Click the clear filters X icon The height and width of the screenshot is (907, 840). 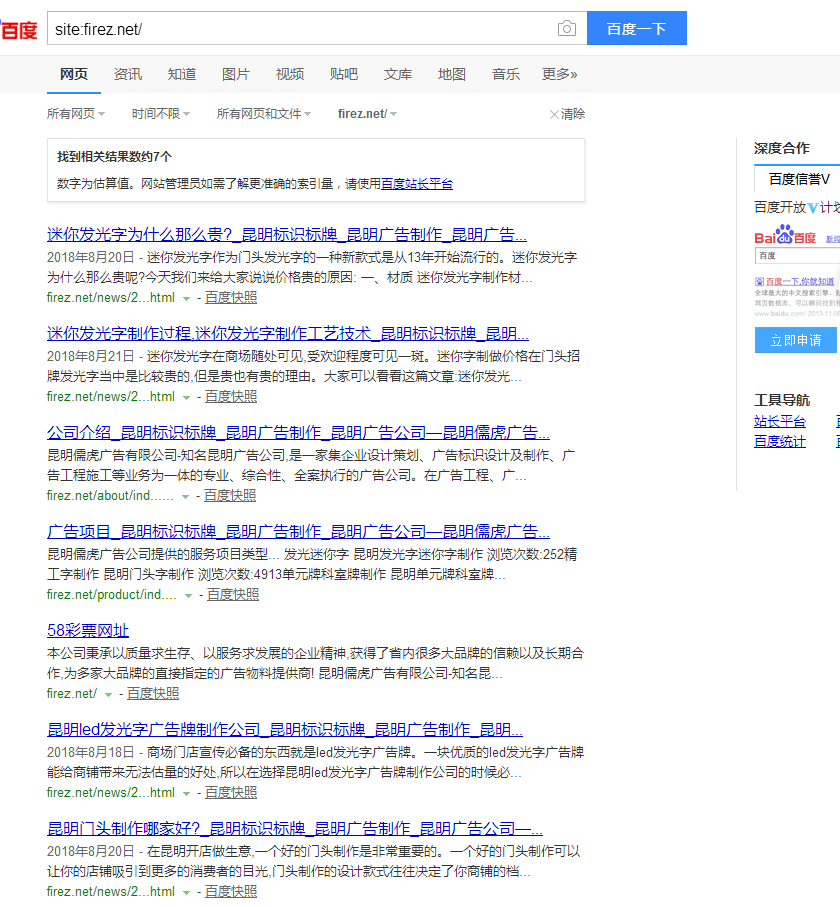(x=554, y=114)
